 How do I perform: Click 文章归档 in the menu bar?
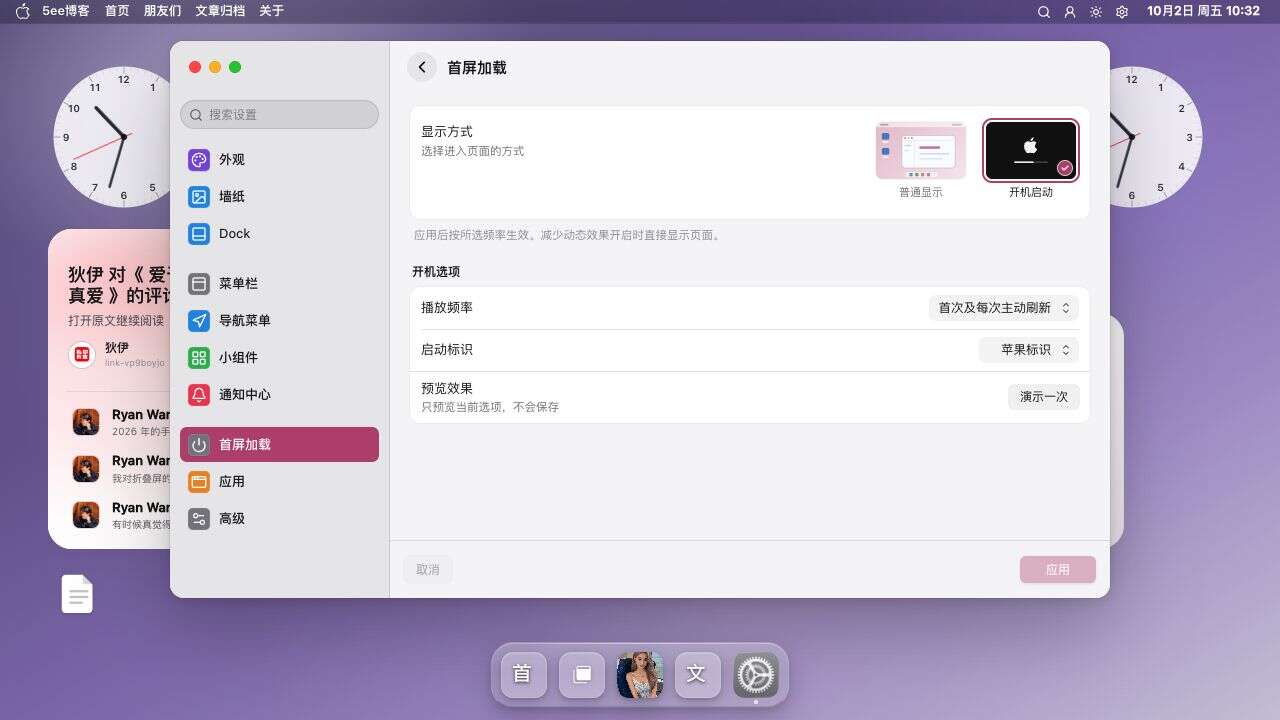click(x=220, y=11)
